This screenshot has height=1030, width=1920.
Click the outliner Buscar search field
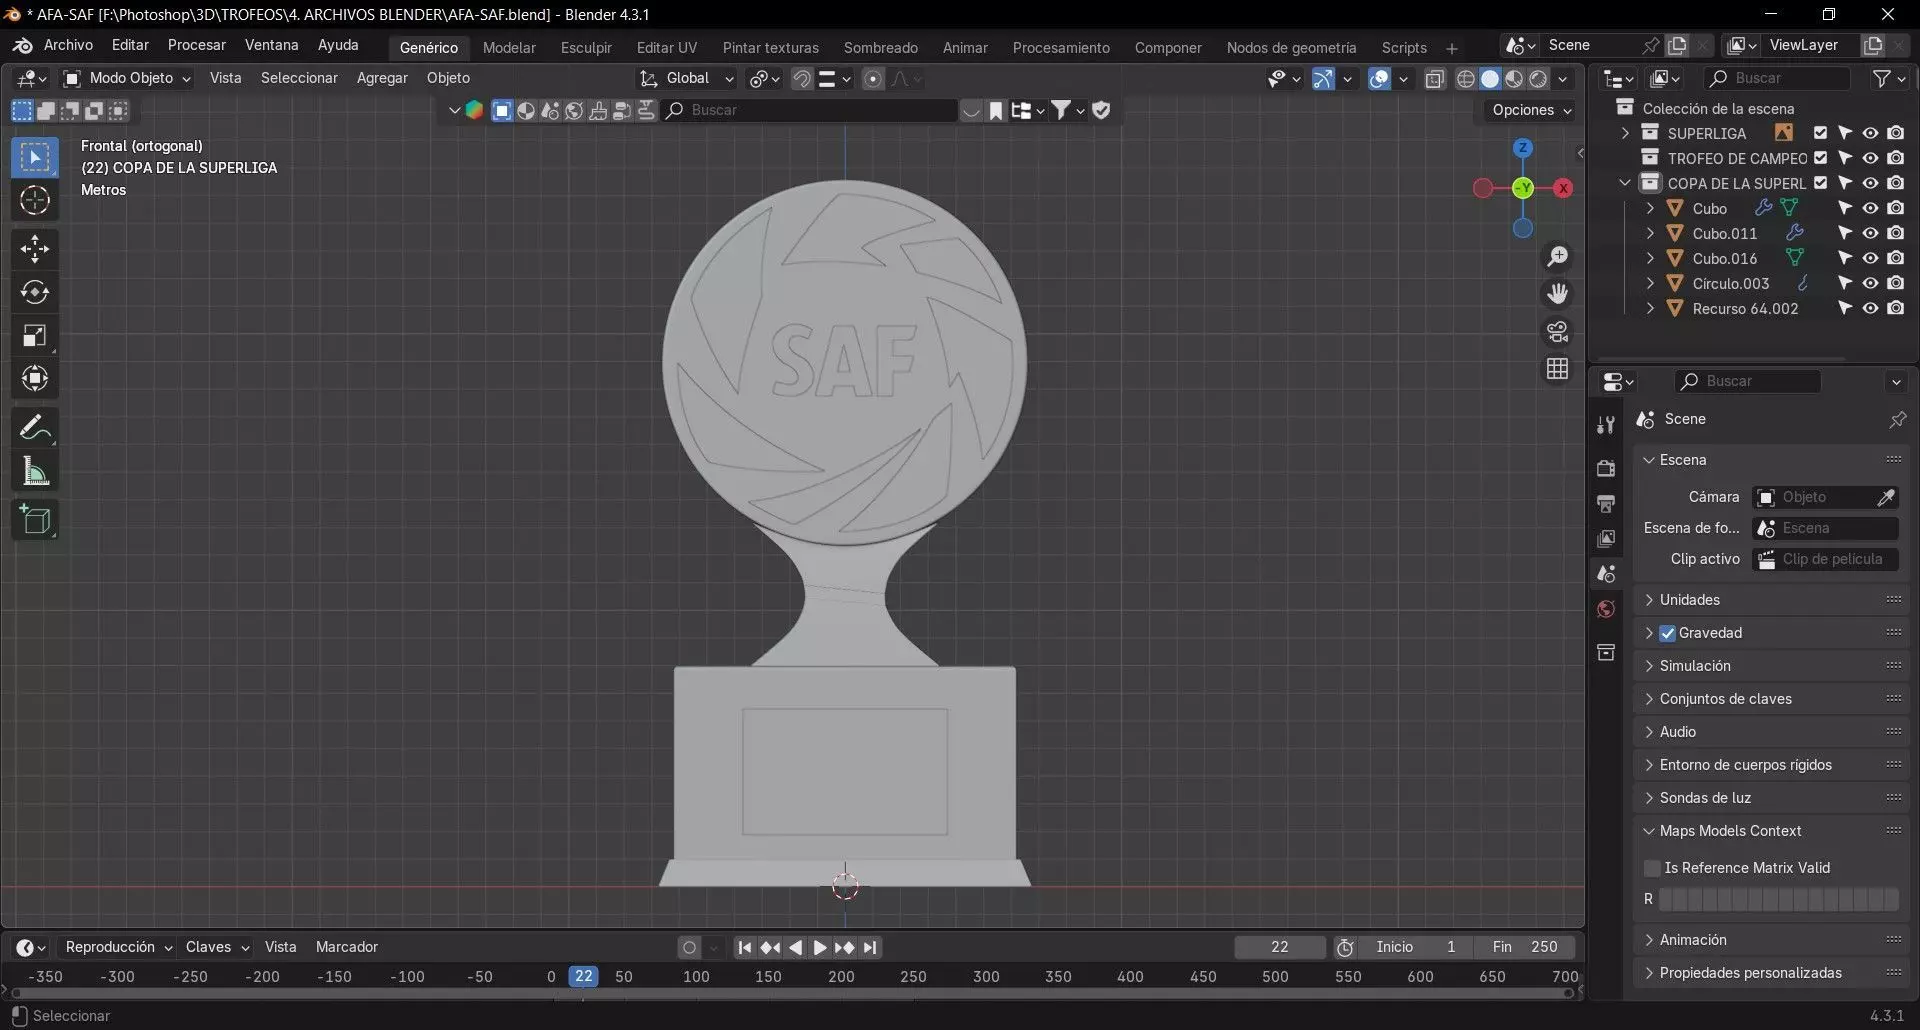point(1778,78)
